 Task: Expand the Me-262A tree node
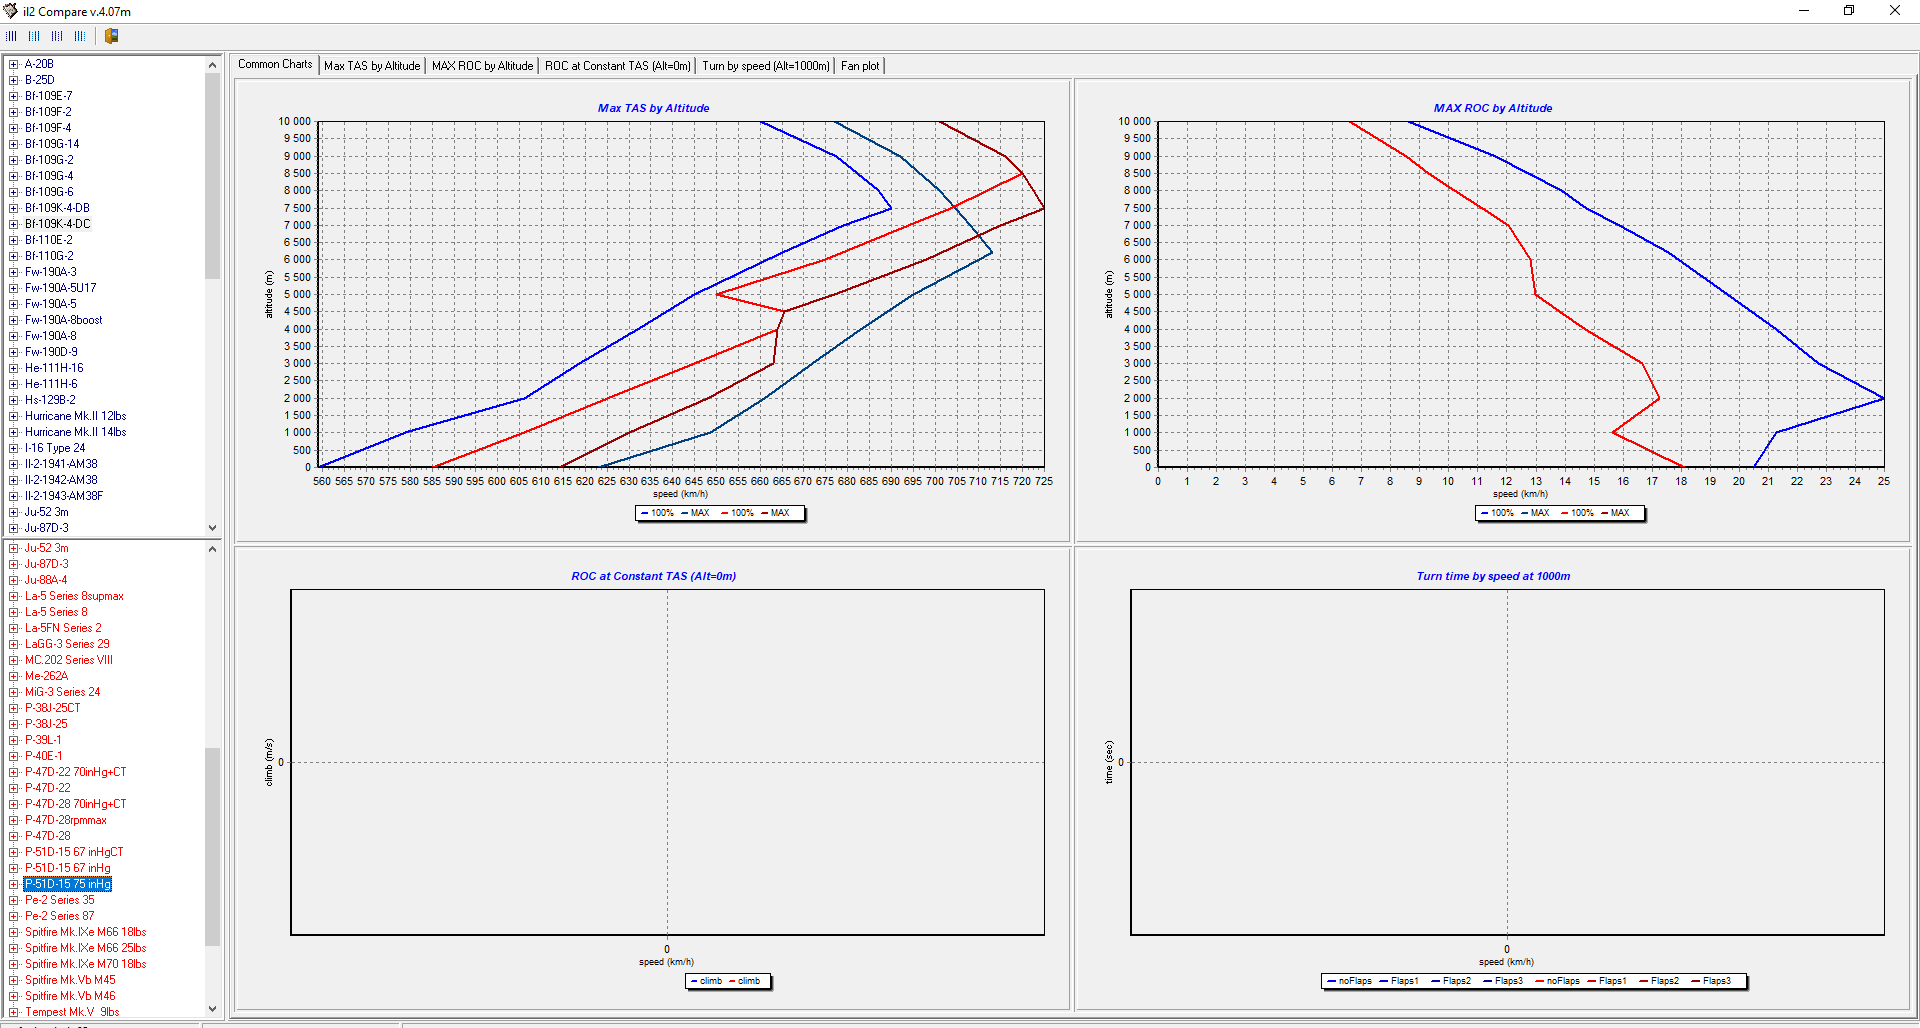point(14,676)
